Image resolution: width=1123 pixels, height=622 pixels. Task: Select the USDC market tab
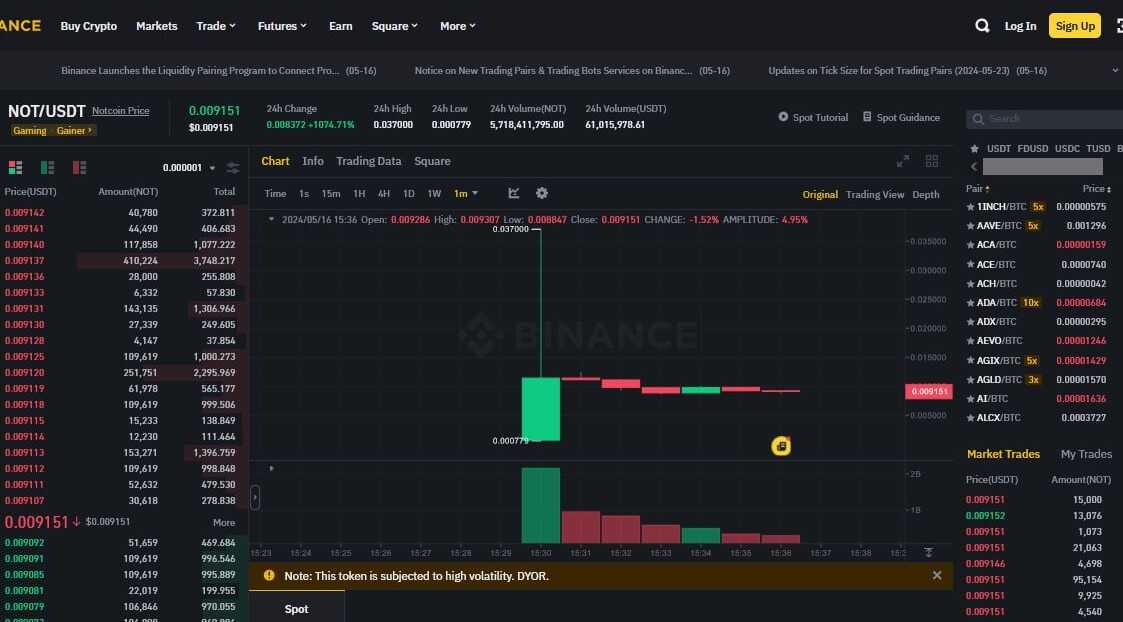[1067, 148]
